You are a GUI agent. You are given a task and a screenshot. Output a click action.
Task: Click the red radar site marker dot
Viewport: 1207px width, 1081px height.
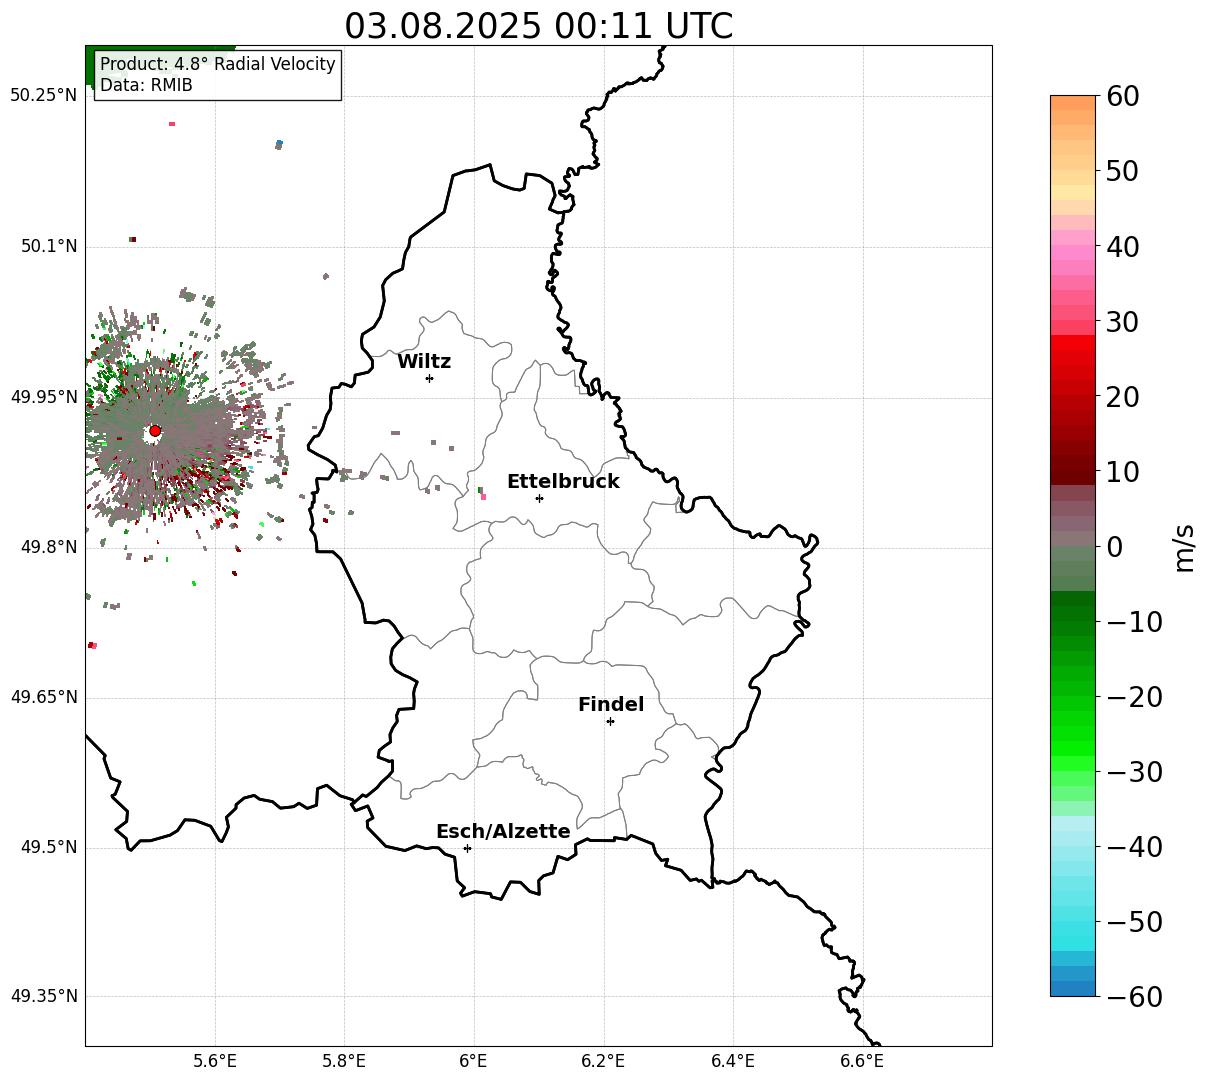click(155, 431)
